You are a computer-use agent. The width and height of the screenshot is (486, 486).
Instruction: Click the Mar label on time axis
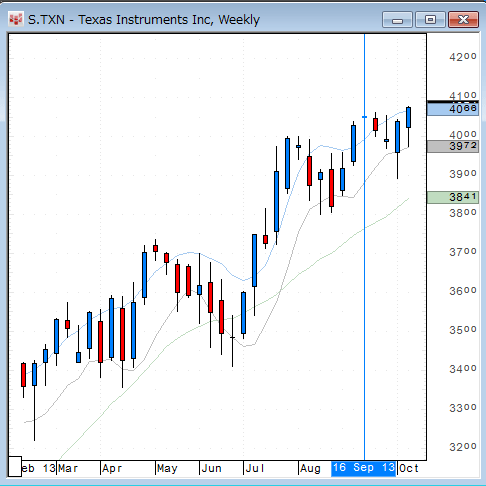click(68, 469)
